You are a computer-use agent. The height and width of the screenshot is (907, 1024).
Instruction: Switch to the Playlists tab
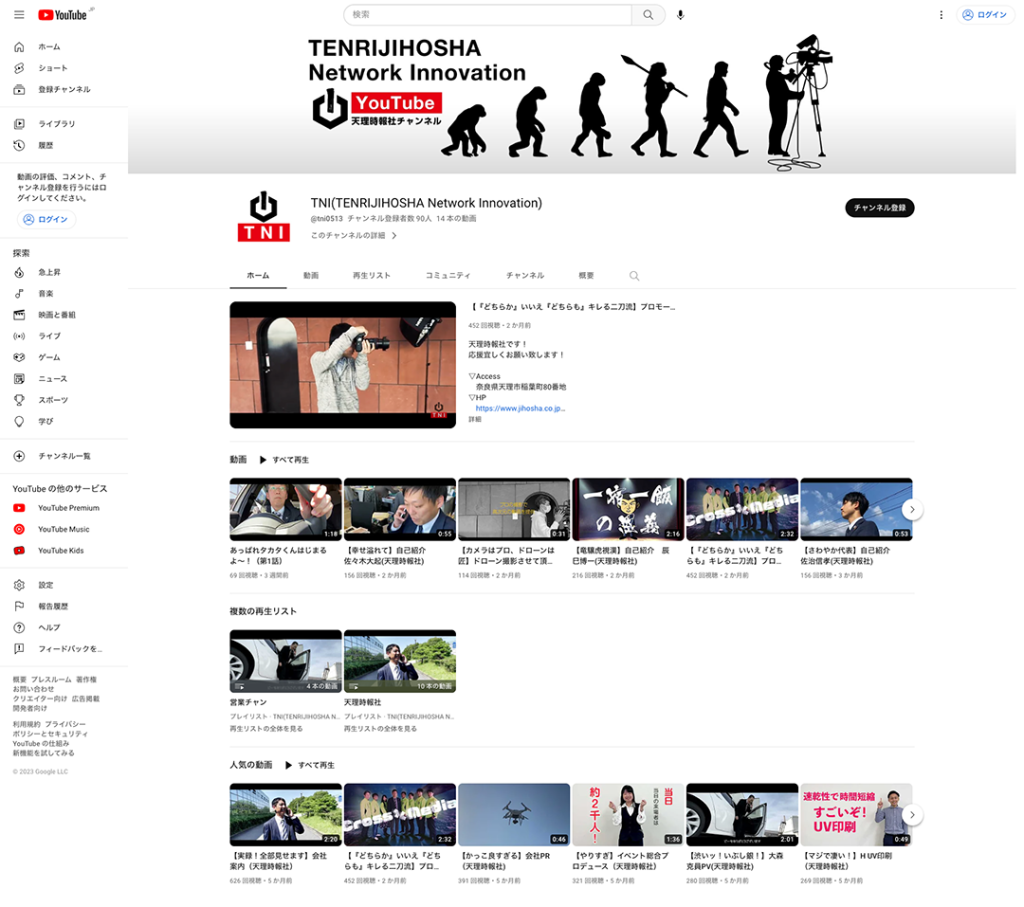point(372,275)
